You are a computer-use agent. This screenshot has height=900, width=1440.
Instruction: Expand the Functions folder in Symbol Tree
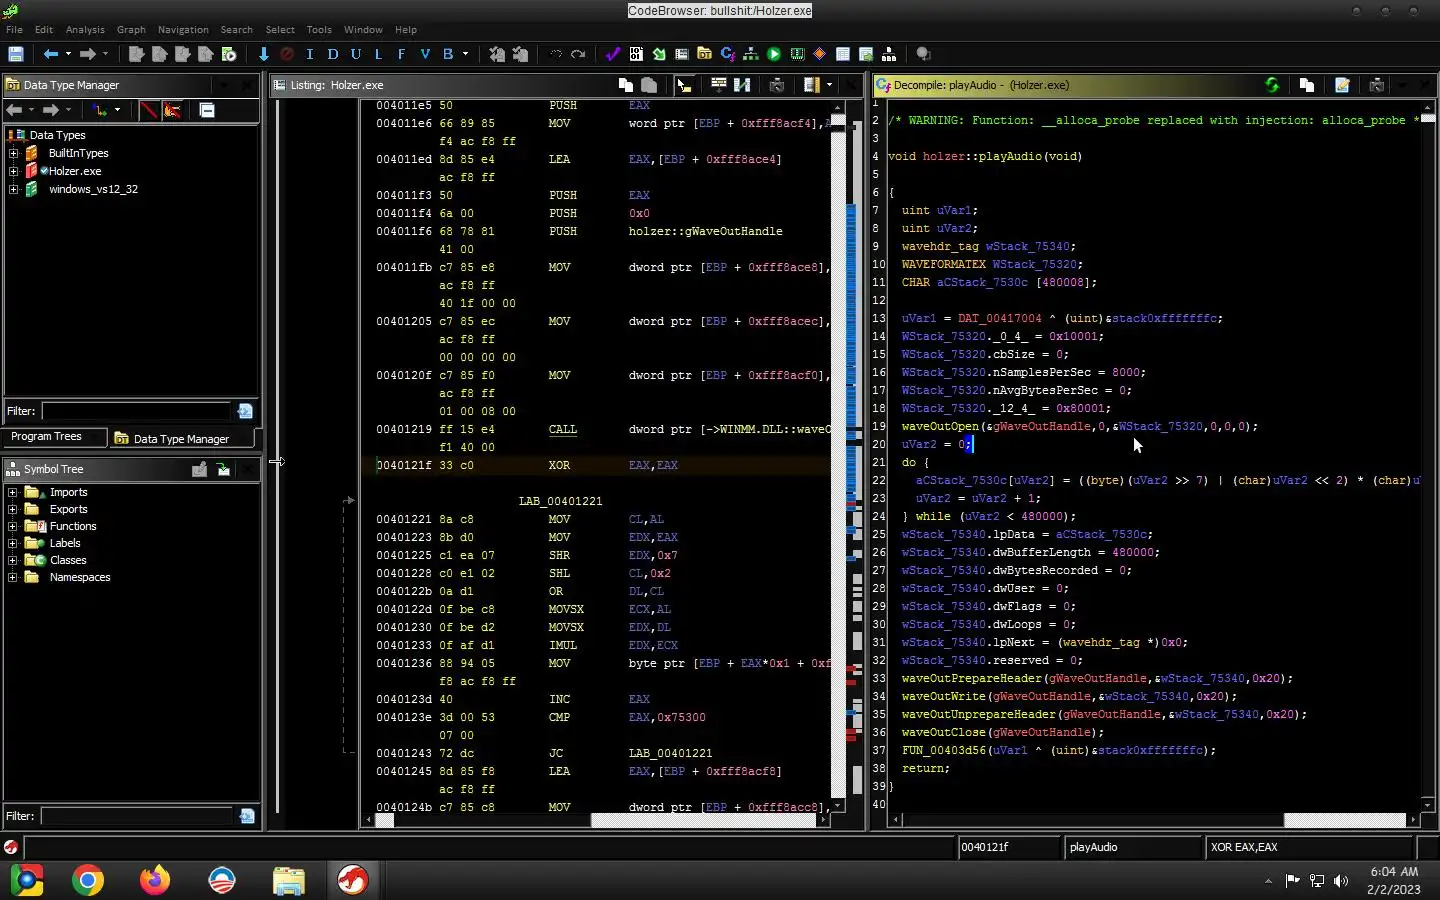tap(12, 526)
